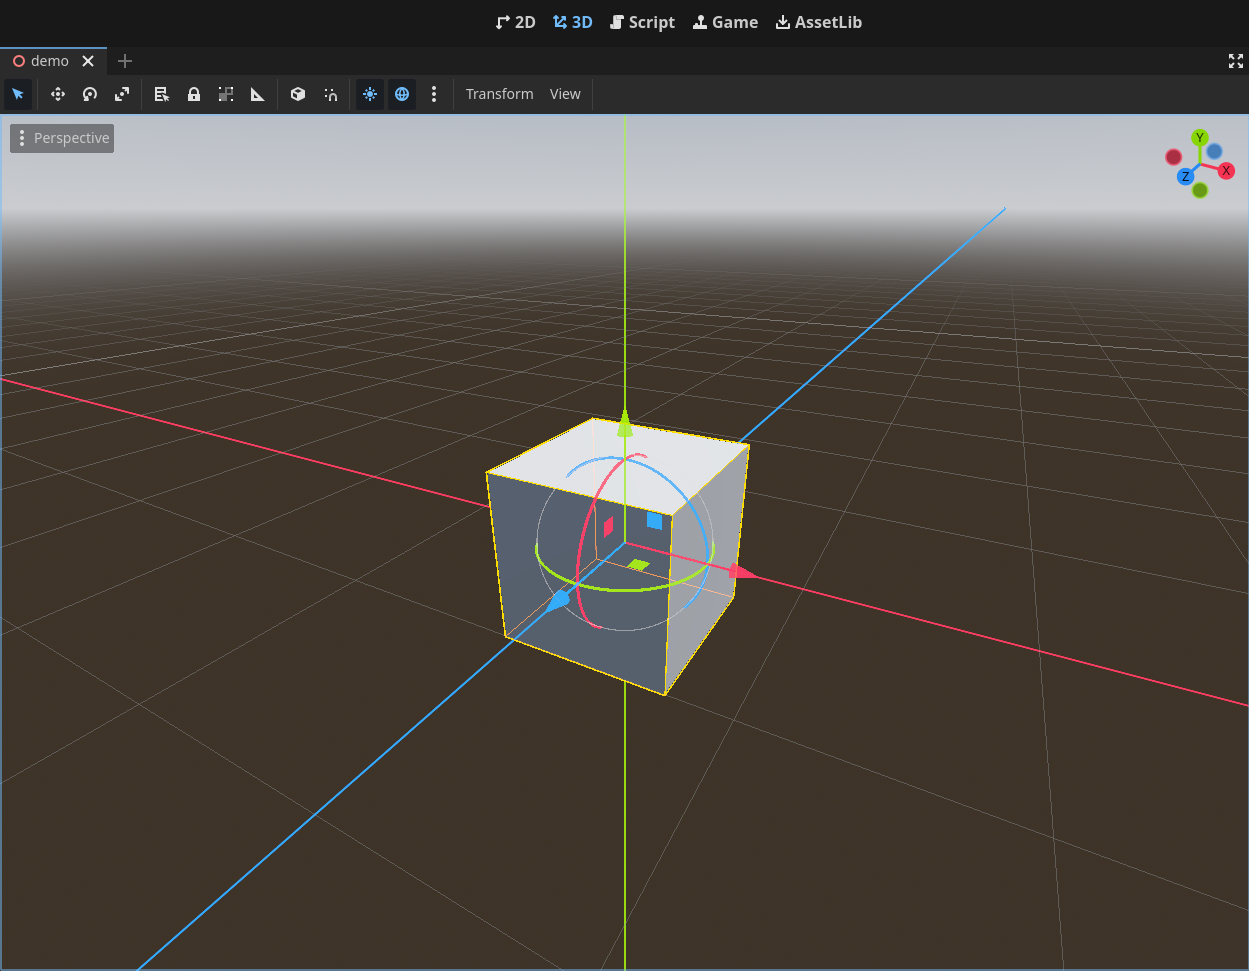
Task: Toggle viewport fullscreen with the expand icon
Action: 1236,61
